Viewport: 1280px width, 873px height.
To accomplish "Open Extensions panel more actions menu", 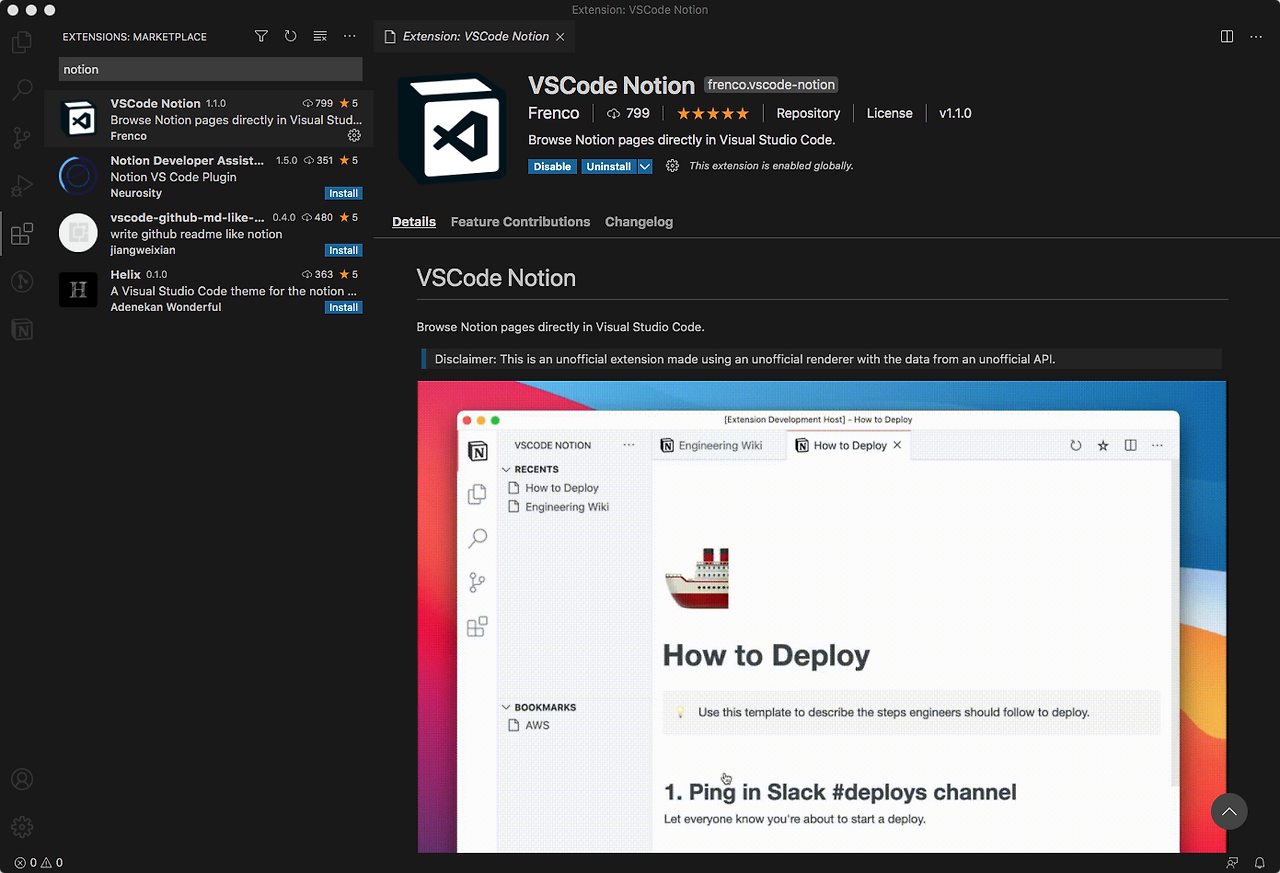I will click(349, 36).
